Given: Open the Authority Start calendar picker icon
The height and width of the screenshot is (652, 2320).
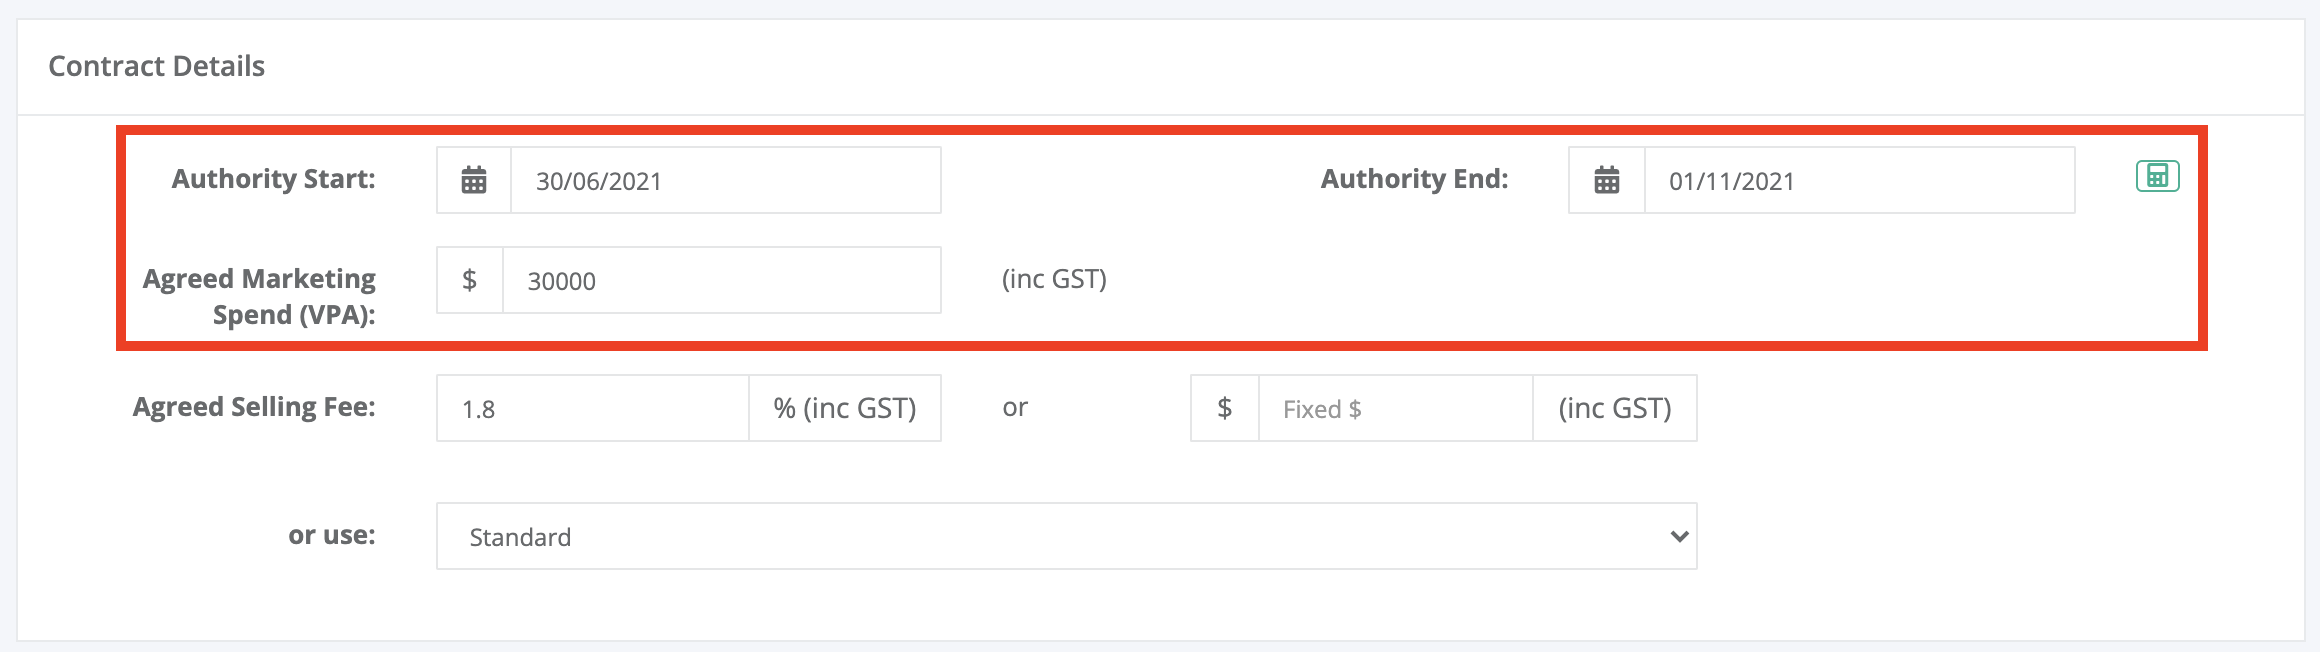Looking at the screenshot, I should (x=474, y=180).
